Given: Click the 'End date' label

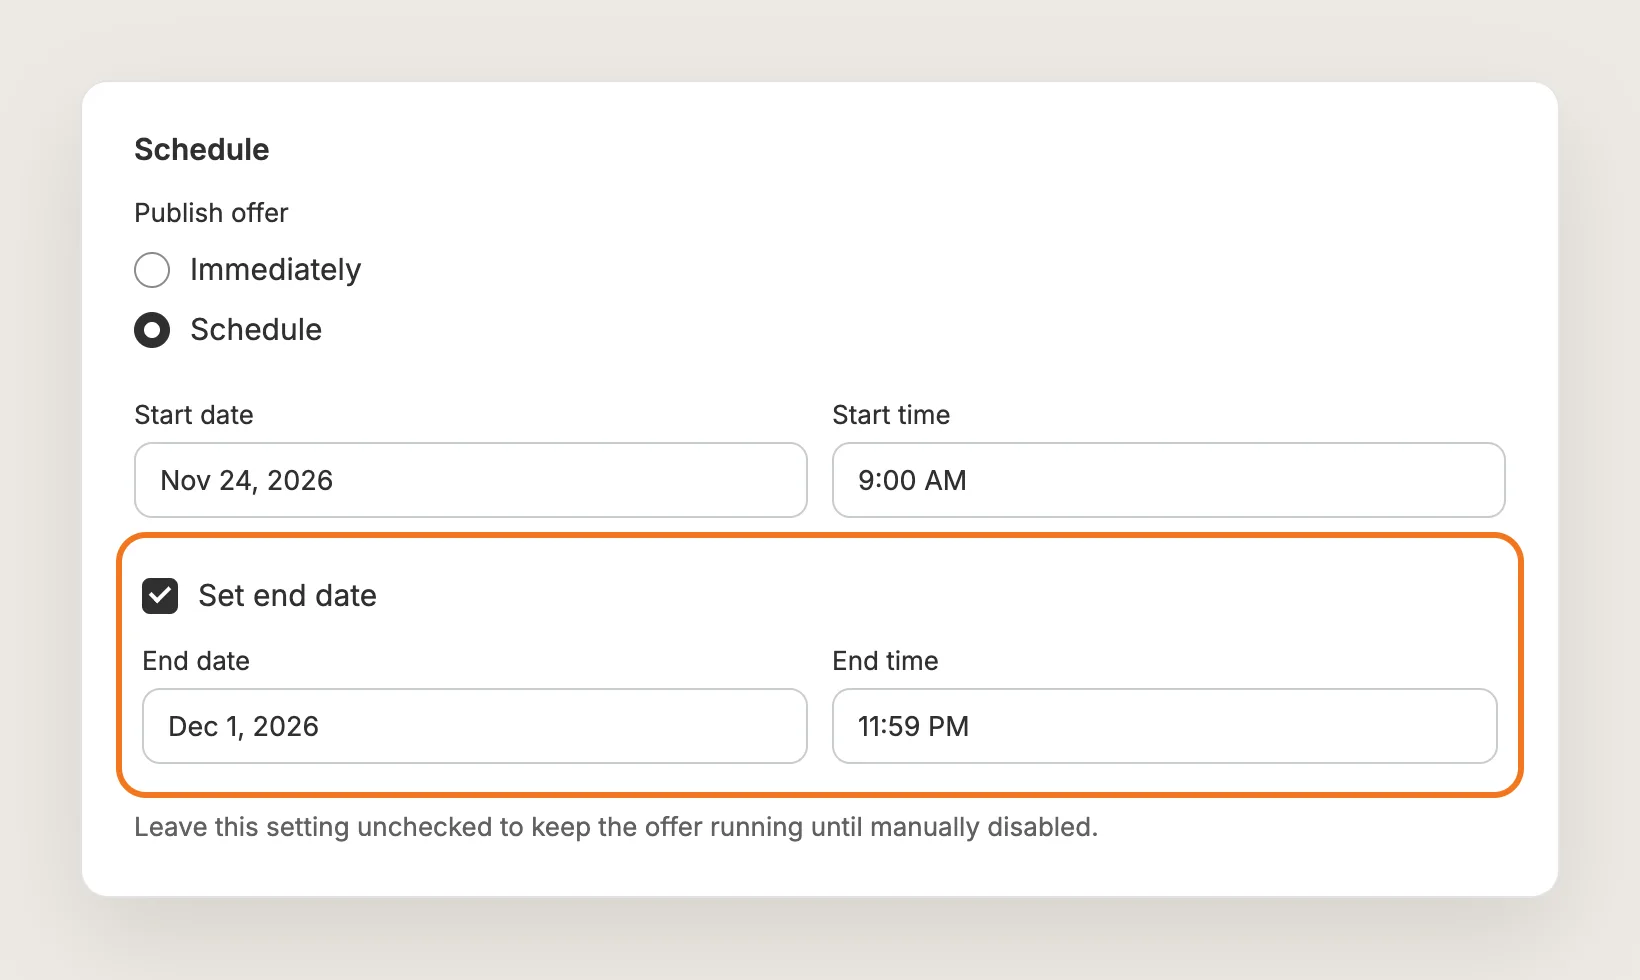Looking at the screenshot, I should [x=196, y=661].
